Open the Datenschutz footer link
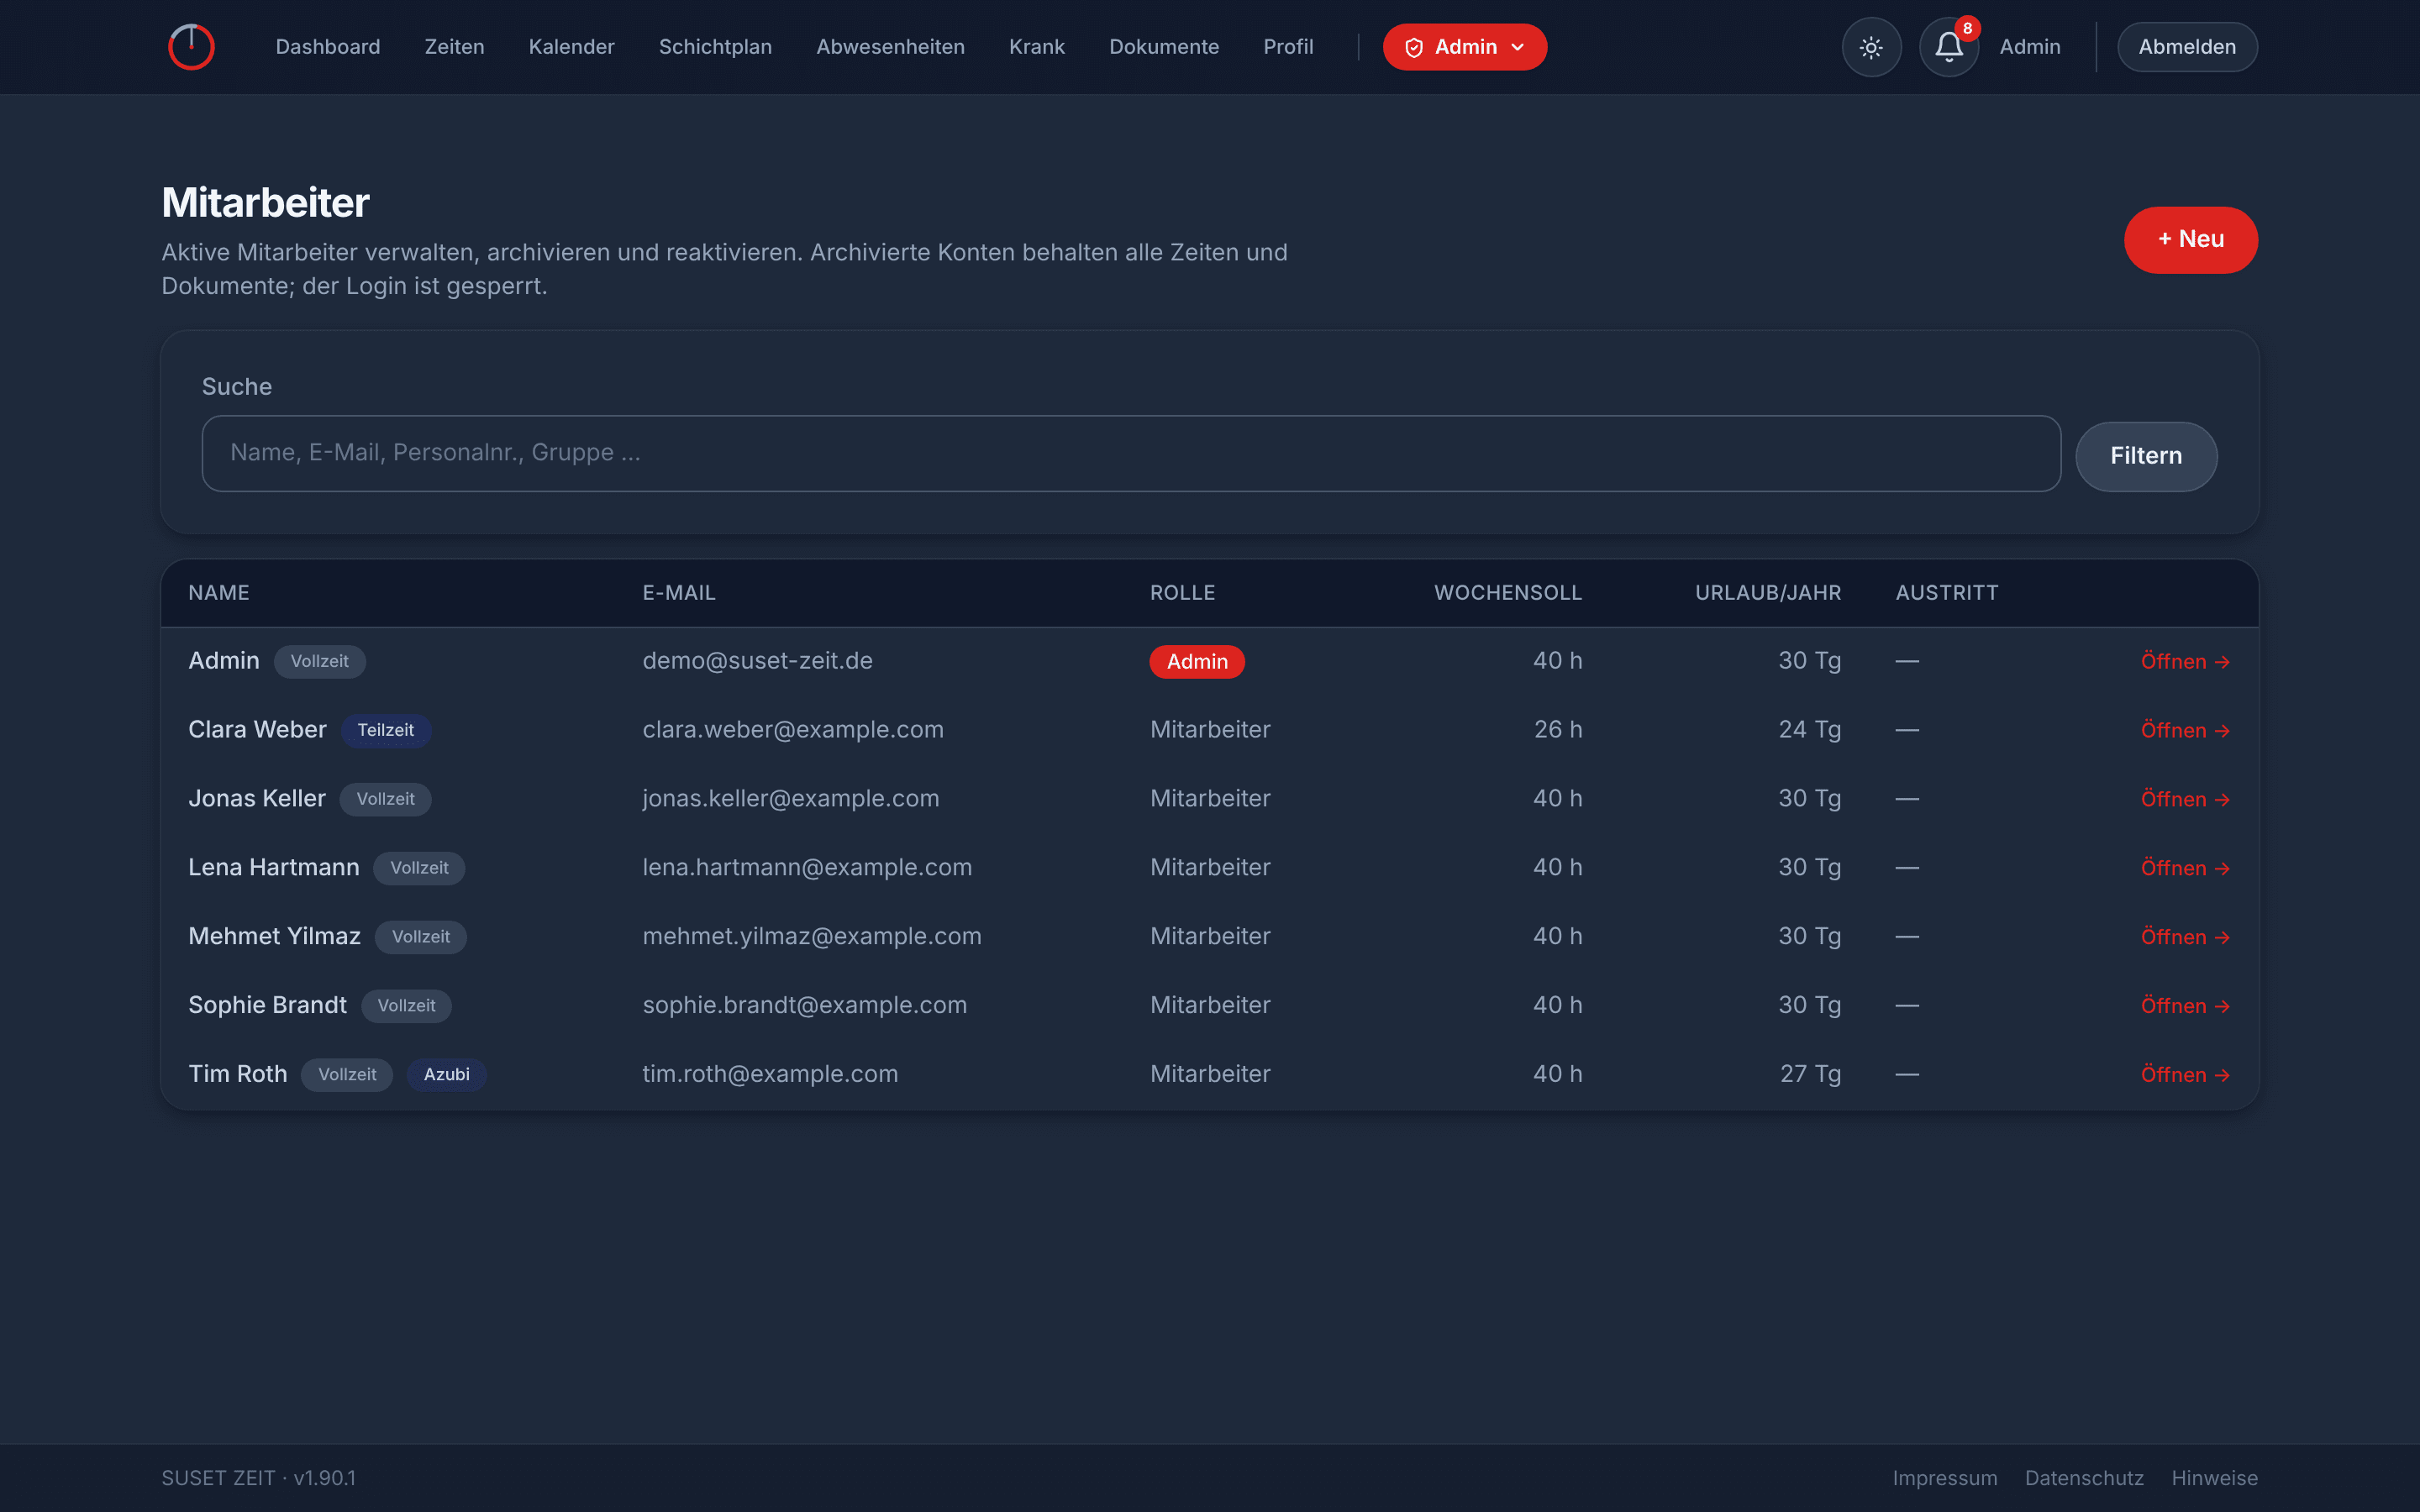 point(2084,1478)
